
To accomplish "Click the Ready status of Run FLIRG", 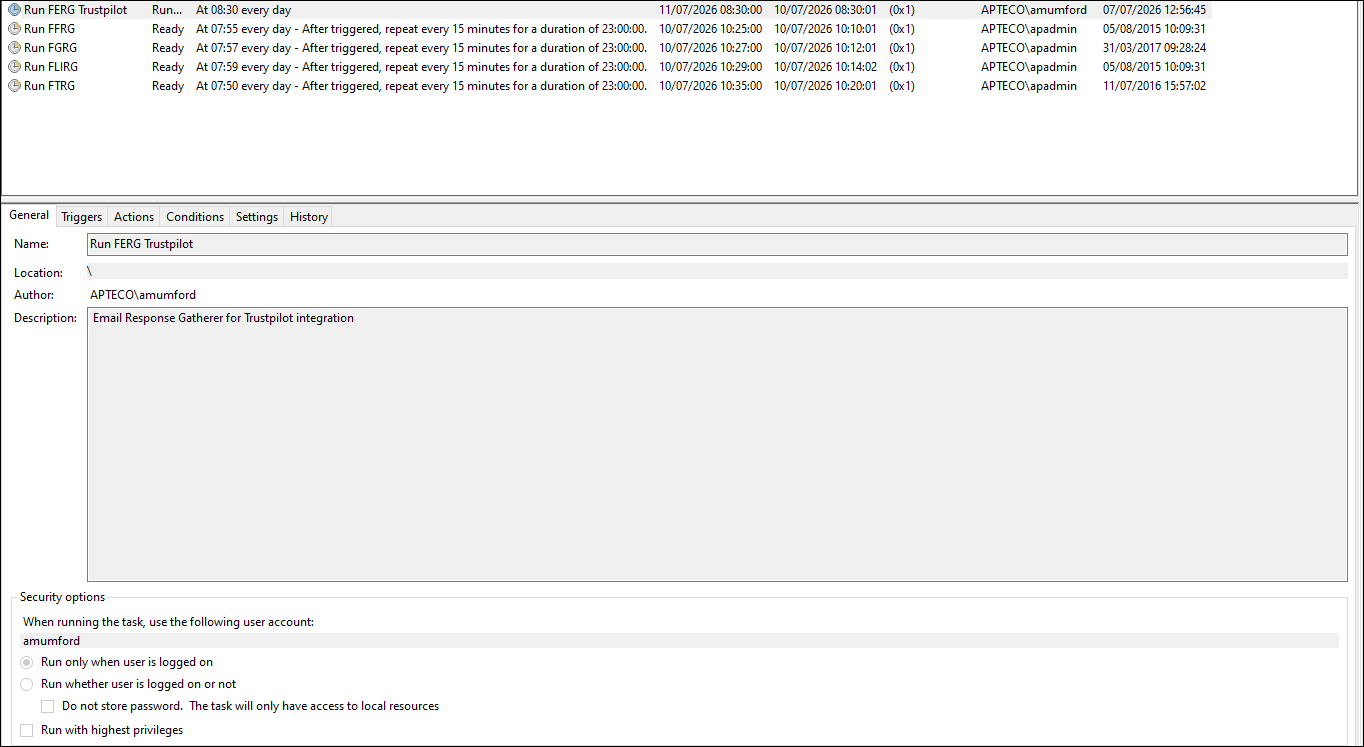I will 168,67.
